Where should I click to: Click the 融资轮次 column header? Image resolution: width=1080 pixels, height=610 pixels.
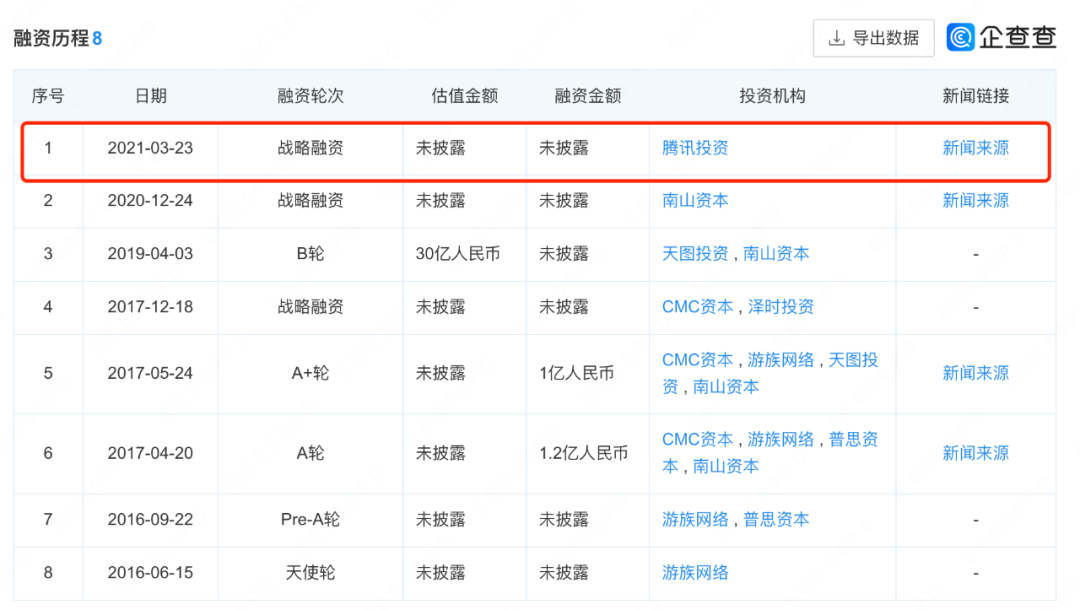311,96
